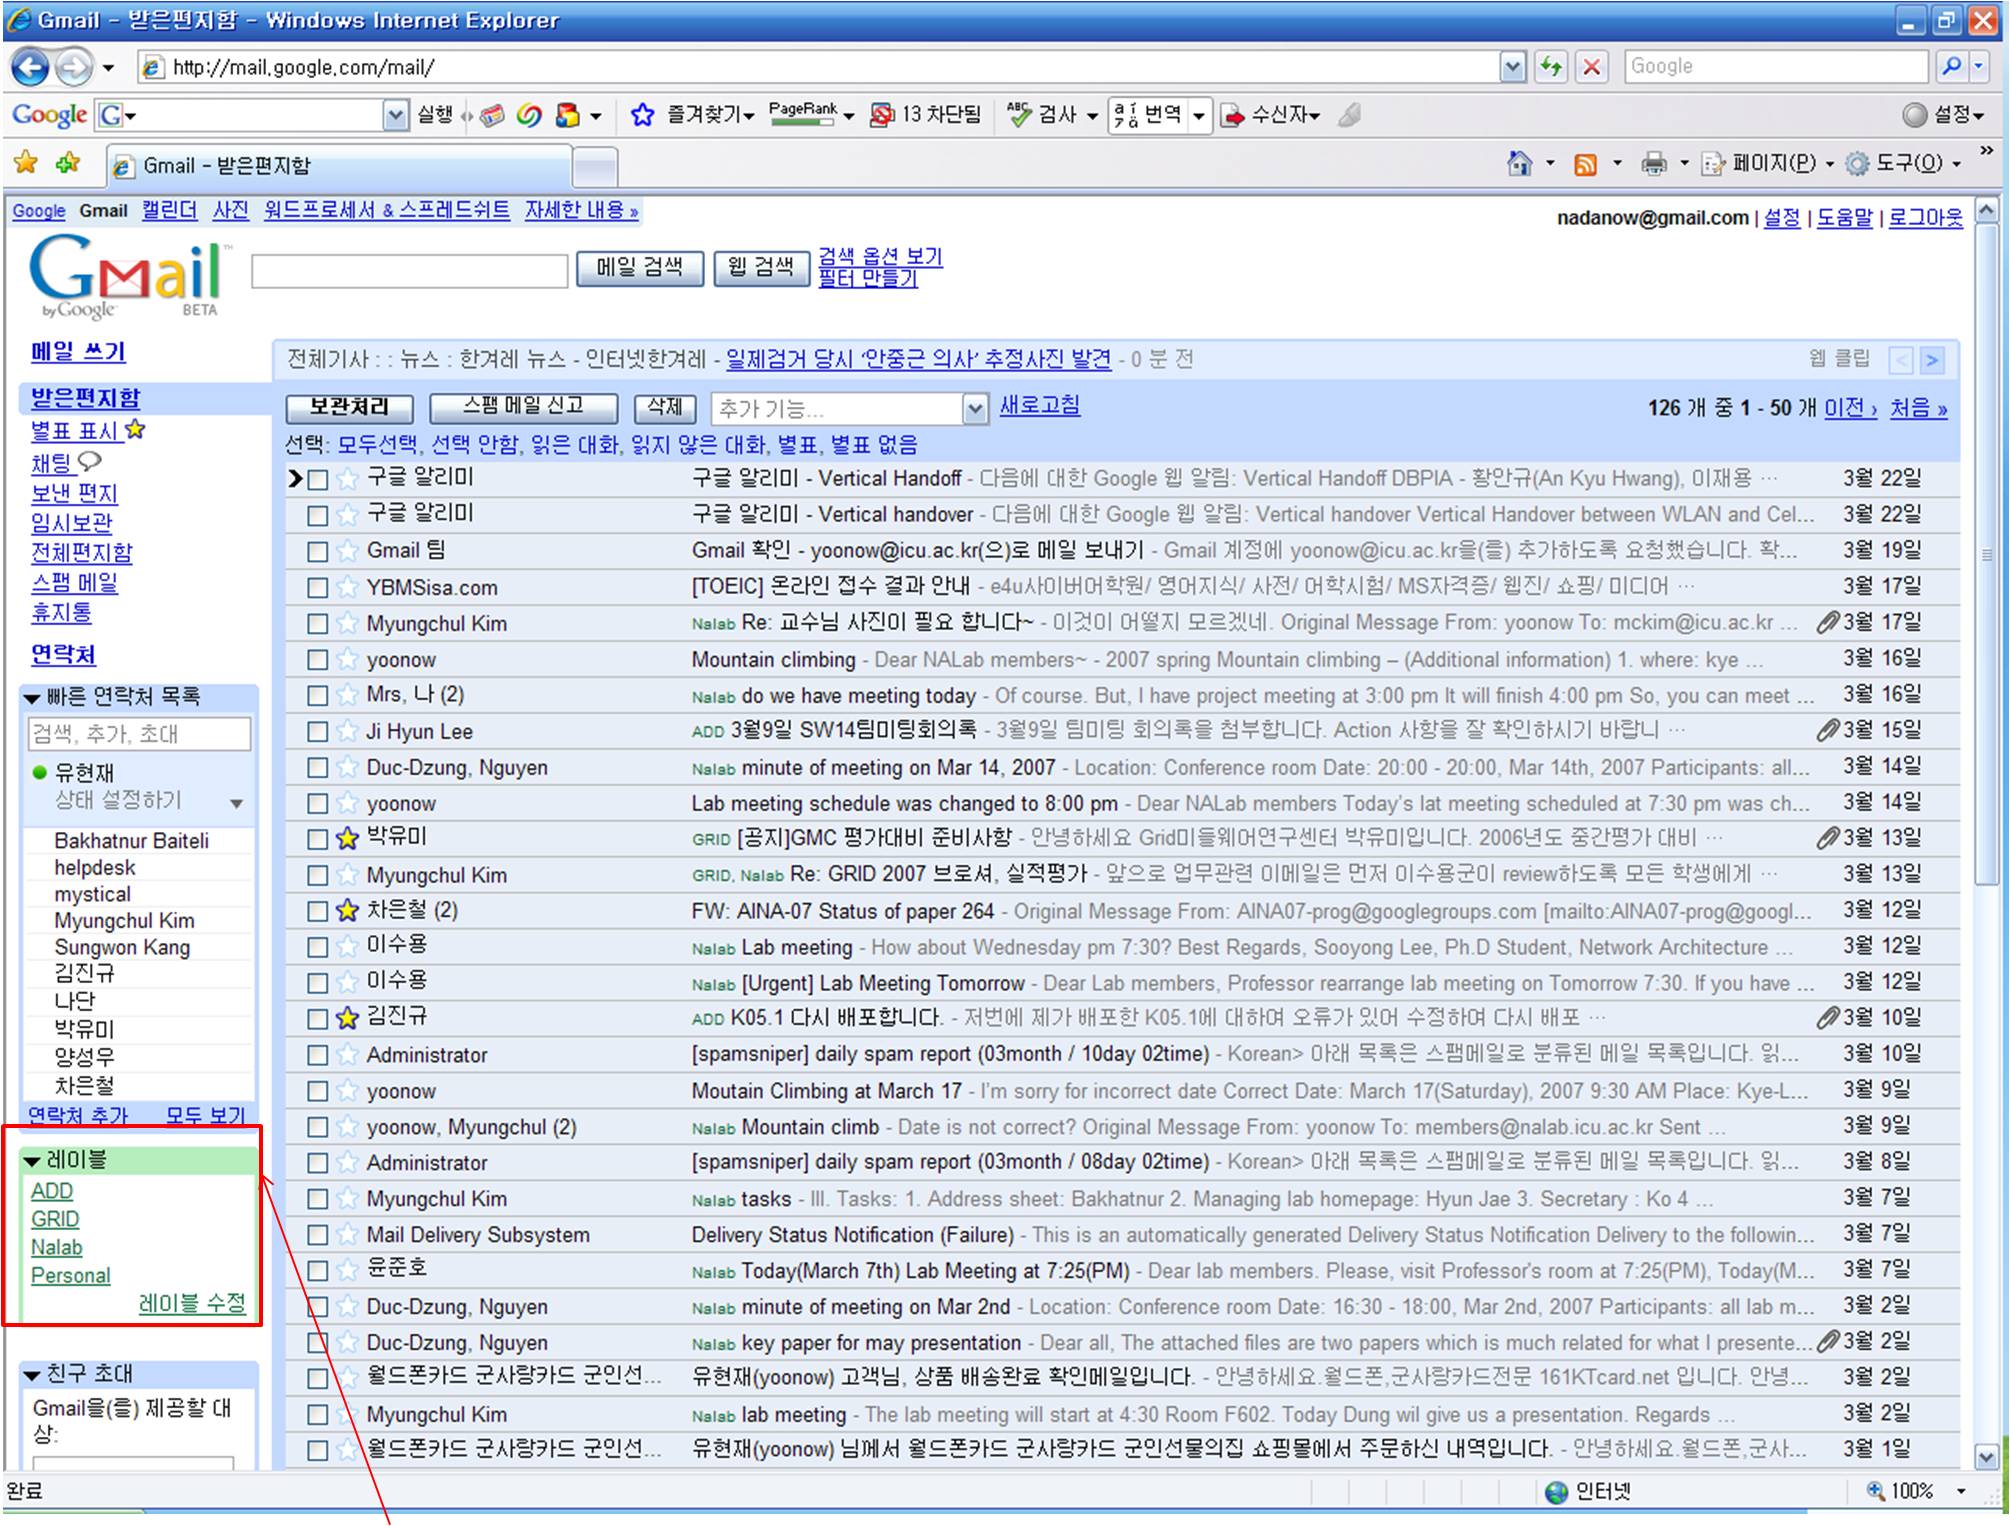2010x1526 pixels.
Task: Open the 받은편지함 inbox folder
Action: pyautogui.click(x=86, y=398)
